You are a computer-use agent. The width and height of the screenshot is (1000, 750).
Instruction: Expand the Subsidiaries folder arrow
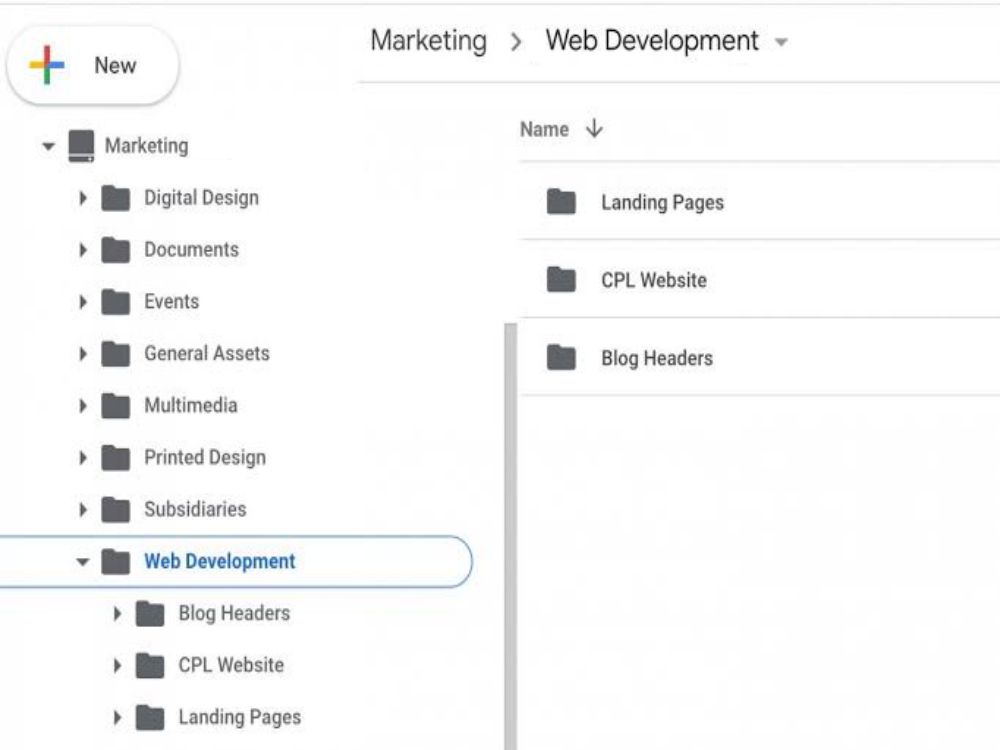83,510
